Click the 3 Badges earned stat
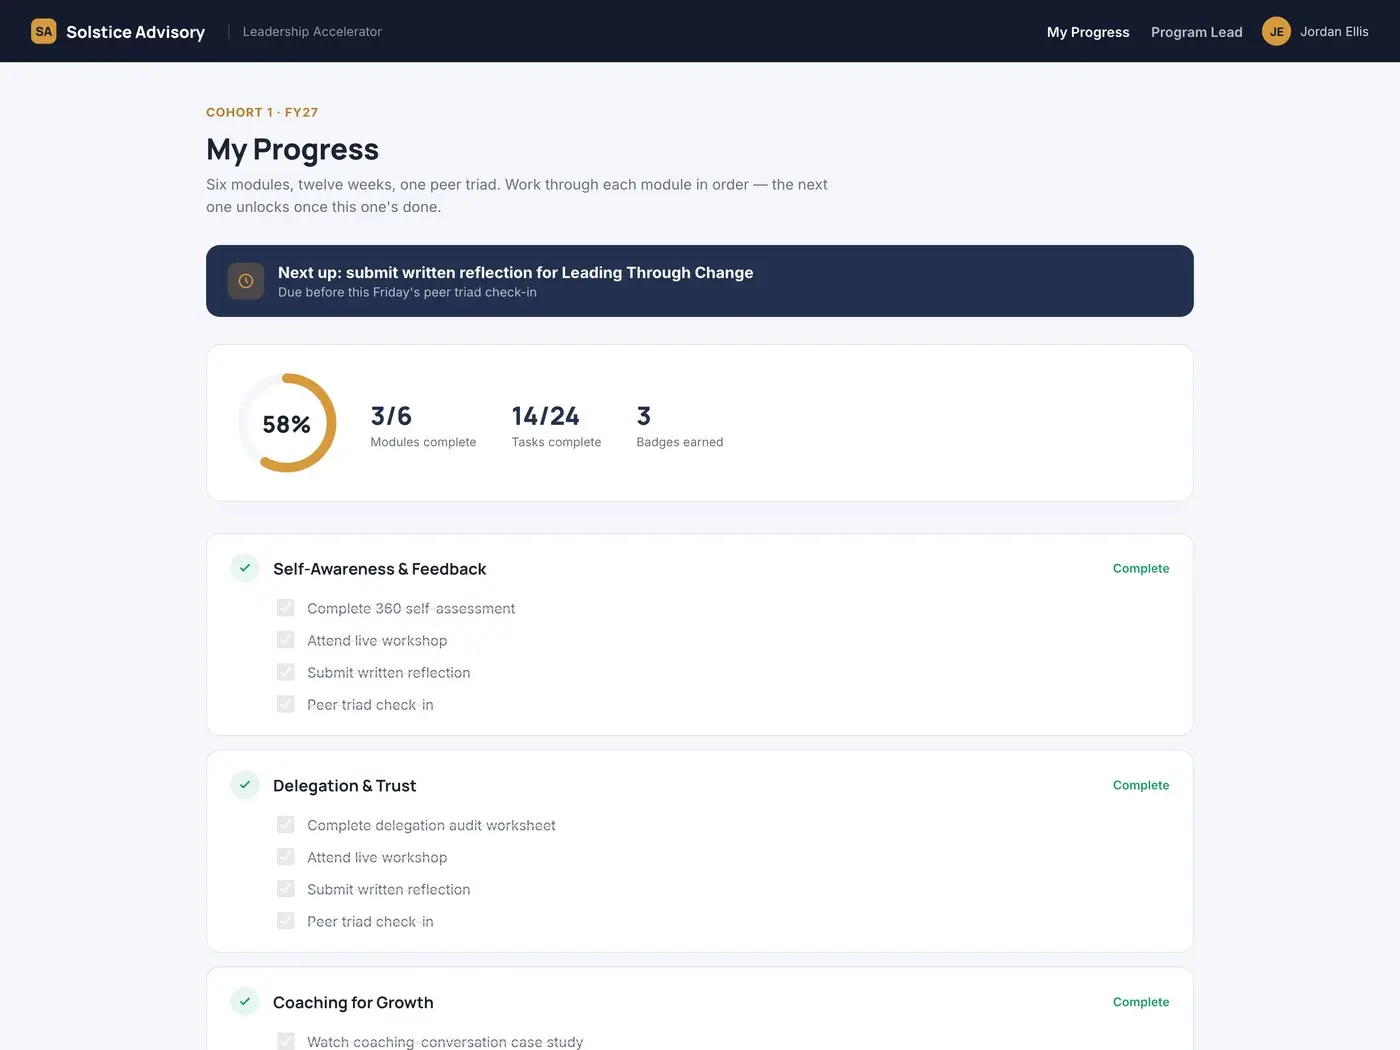Viewport: 1400px width, 1050px height. (x=680, y=426)
